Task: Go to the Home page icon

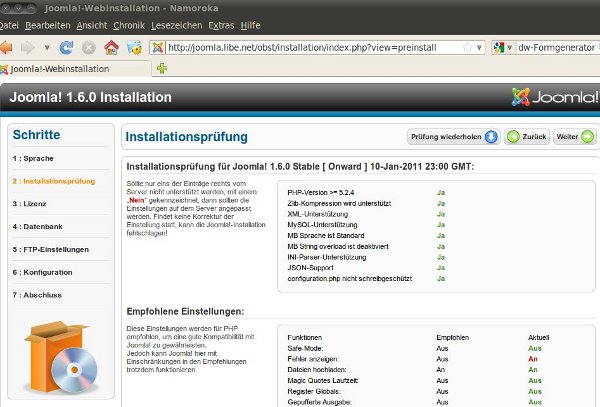Action: click(x=111, y=47)
